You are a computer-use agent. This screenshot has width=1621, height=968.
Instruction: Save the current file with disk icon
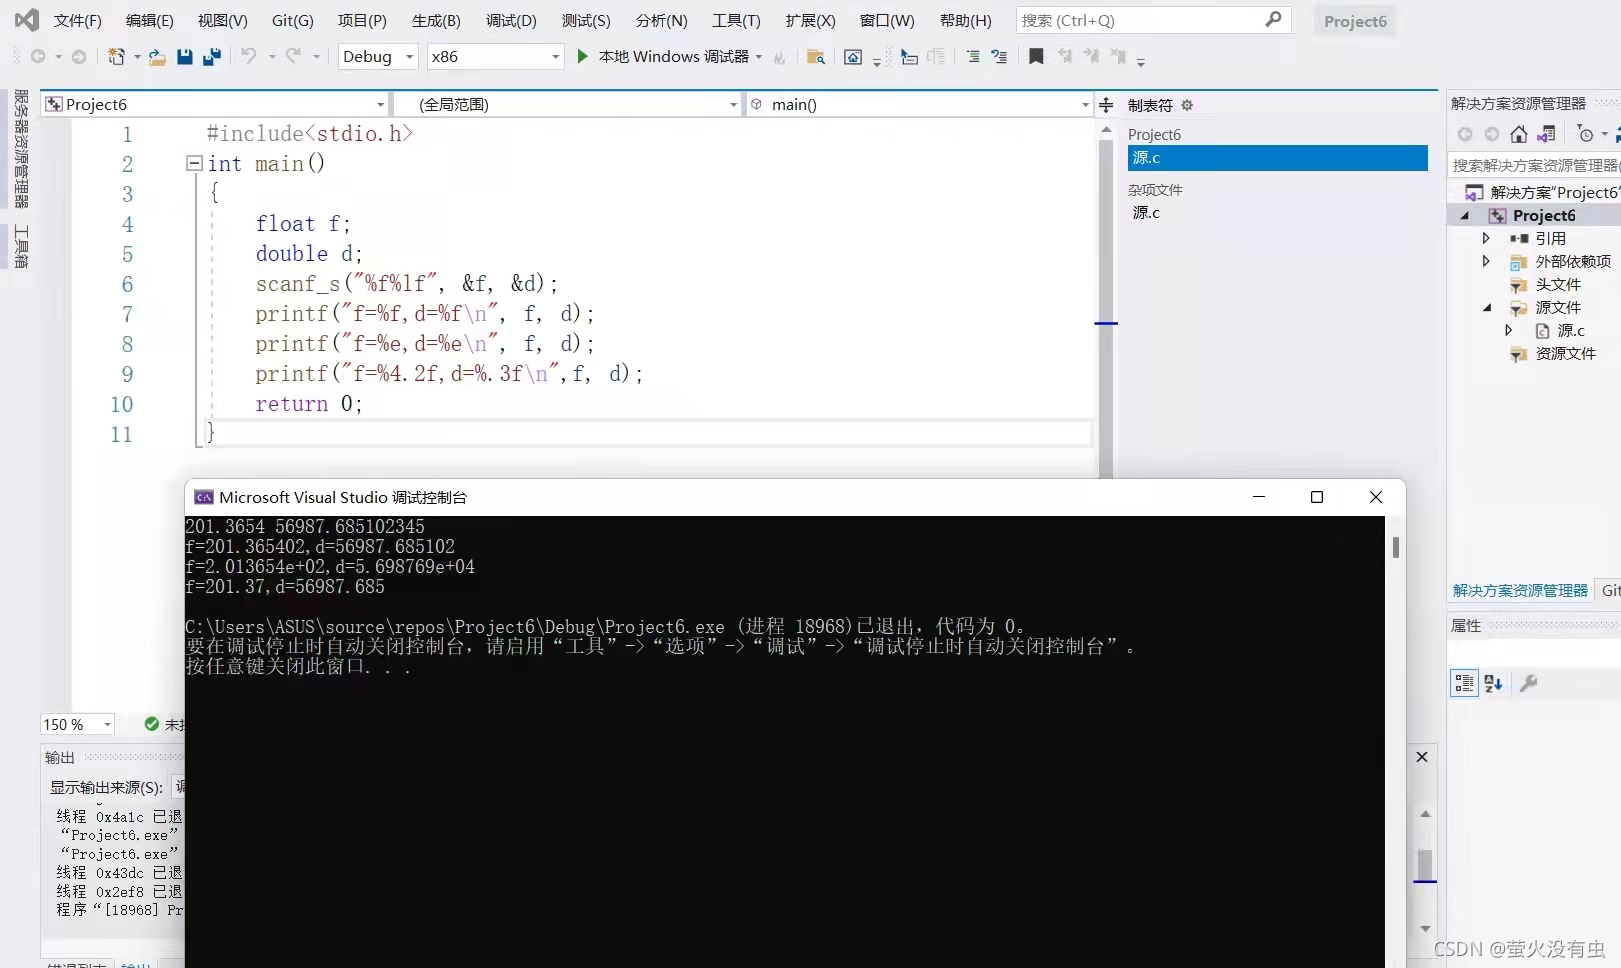[x=184, y=57]
